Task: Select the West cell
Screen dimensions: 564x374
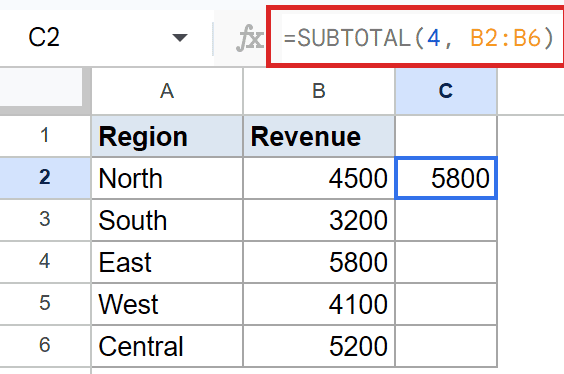Action: (167, 304)
